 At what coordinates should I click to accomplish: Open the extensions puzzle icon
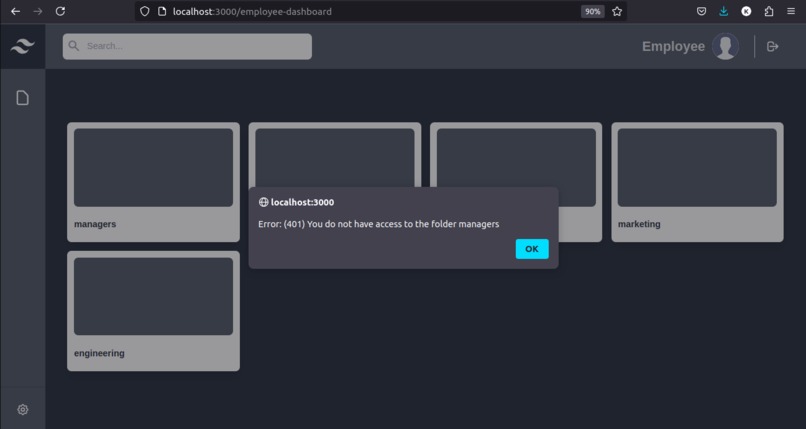tap(769, 11)
